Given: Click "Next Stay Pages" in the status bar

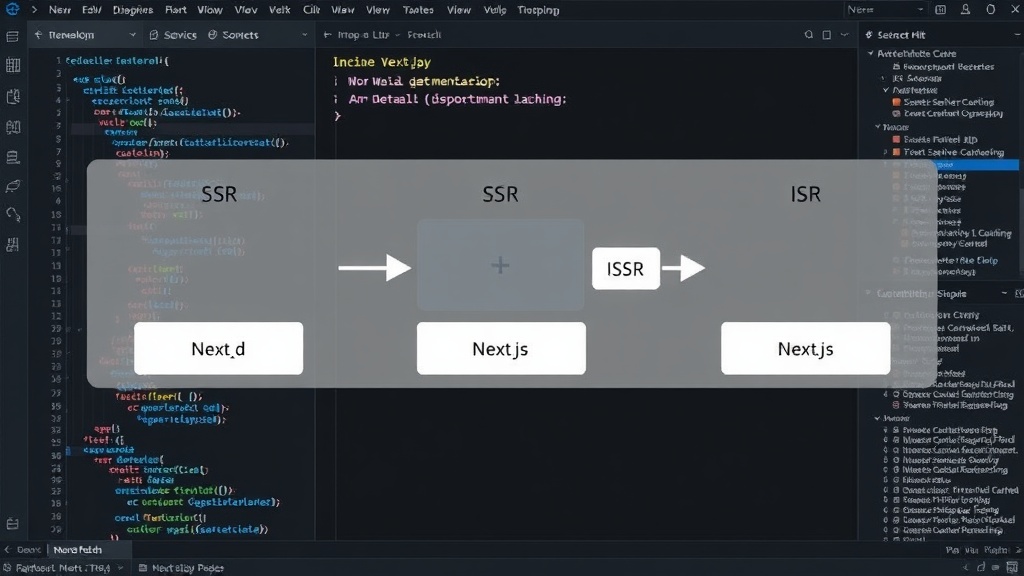Looking at the screenshot, I should tap(187, 568).
